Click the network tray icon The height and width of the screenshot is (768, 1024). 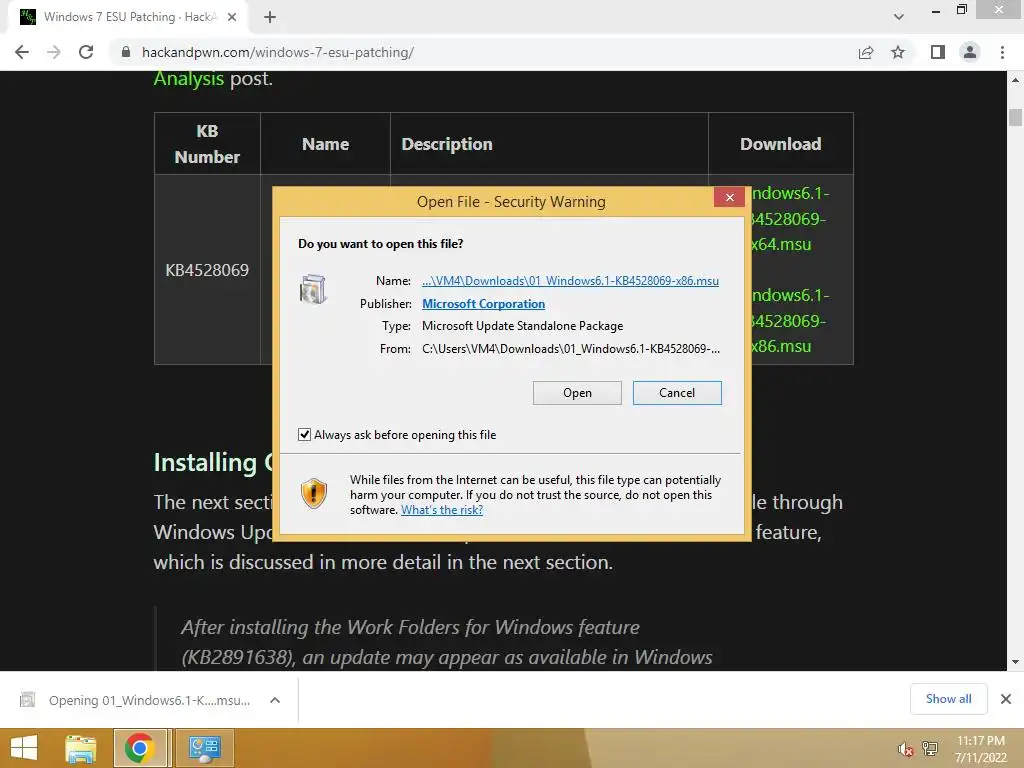[x=929, y=748]
